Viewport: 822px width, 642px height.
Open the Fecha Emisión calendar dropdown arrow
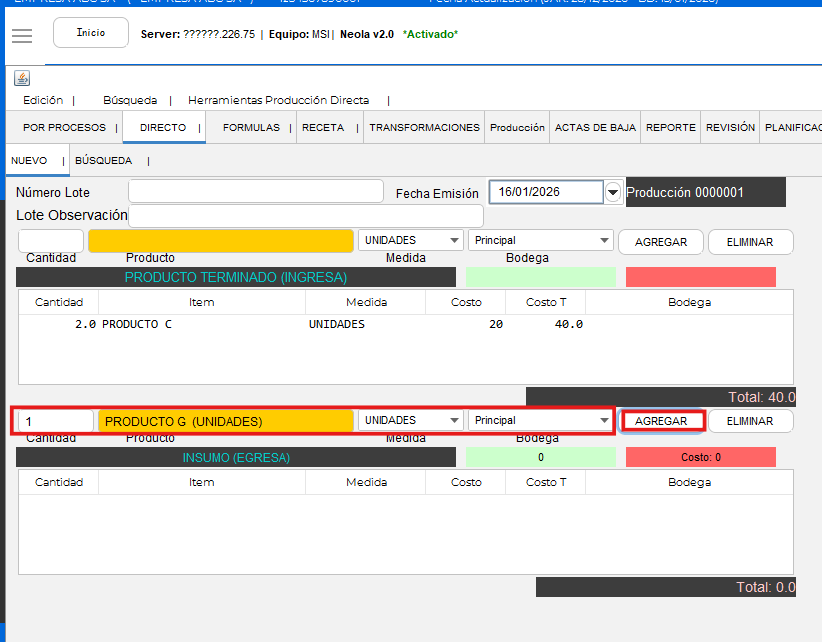click(613, 192)
